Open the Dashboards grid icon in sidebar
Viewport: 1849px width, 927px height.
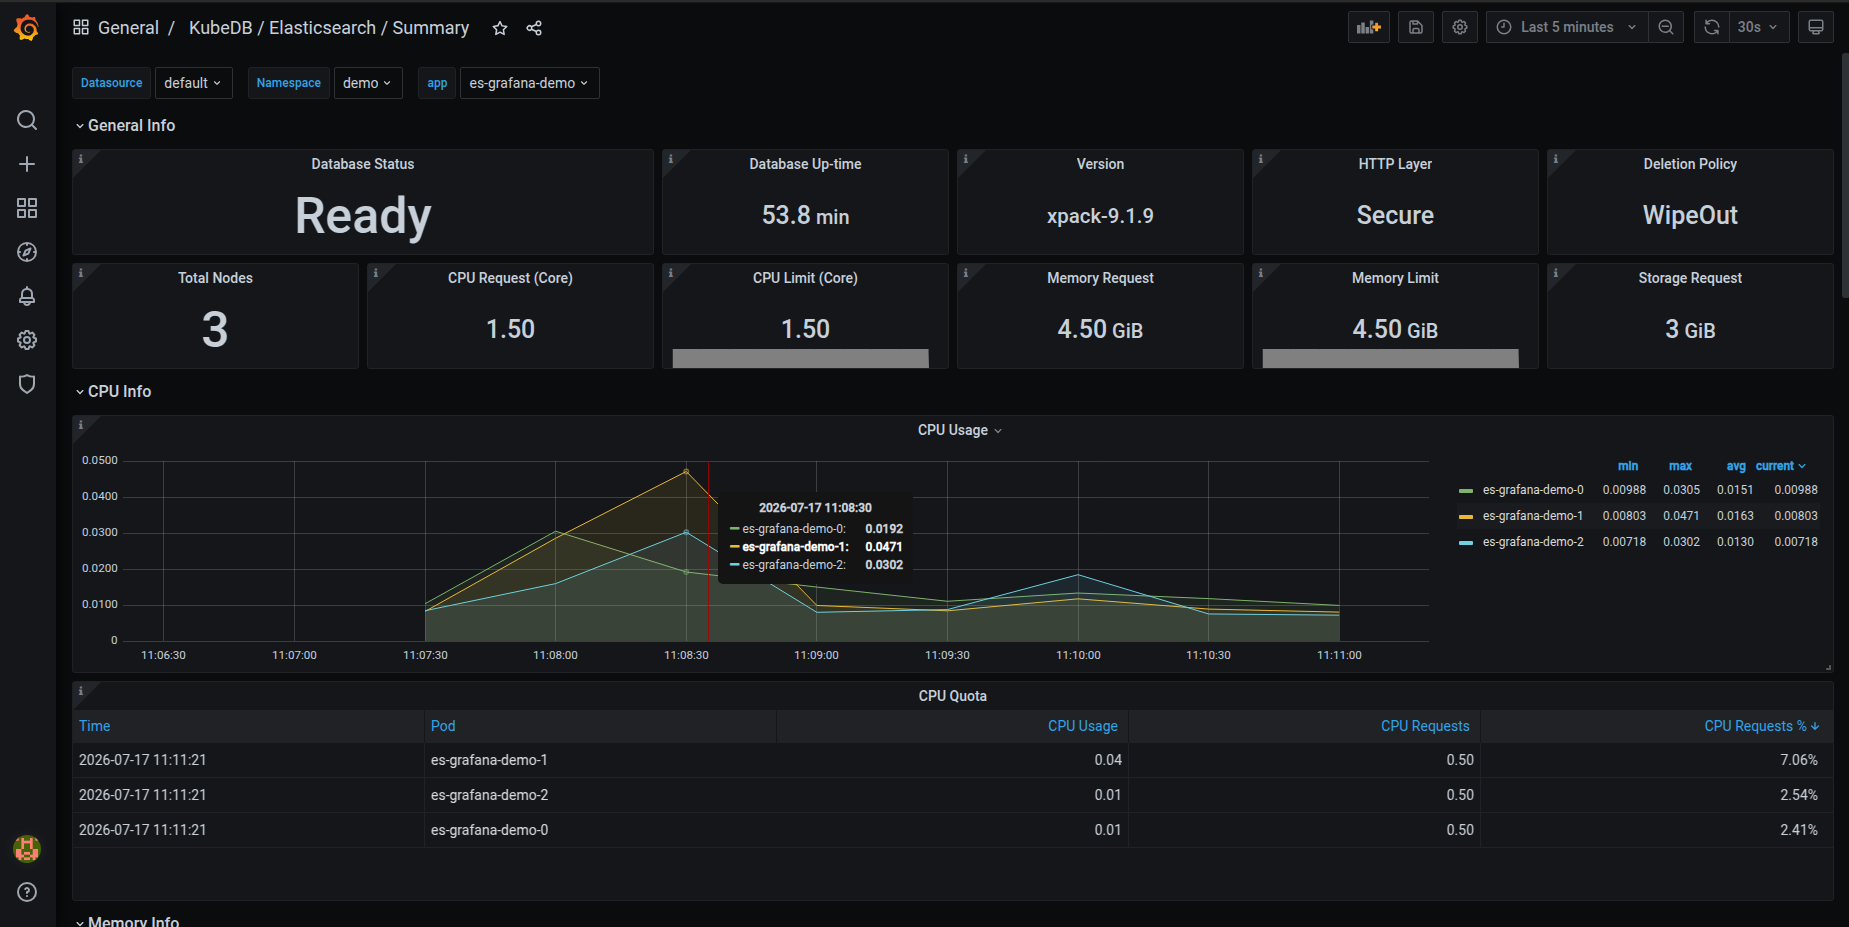pos(27,208)
